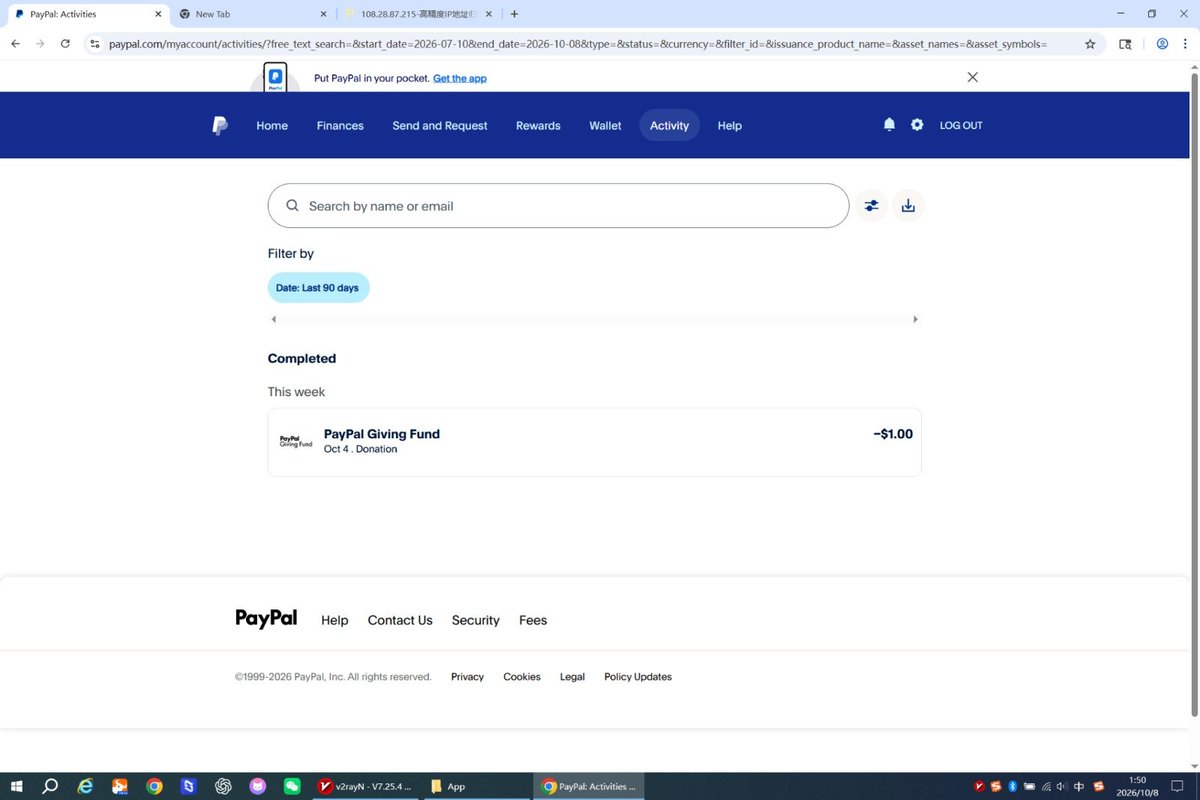This screenshot has height=800, width=1200.
Task: Switch to App folder window on taskbar
Action: tap(475, 786)
